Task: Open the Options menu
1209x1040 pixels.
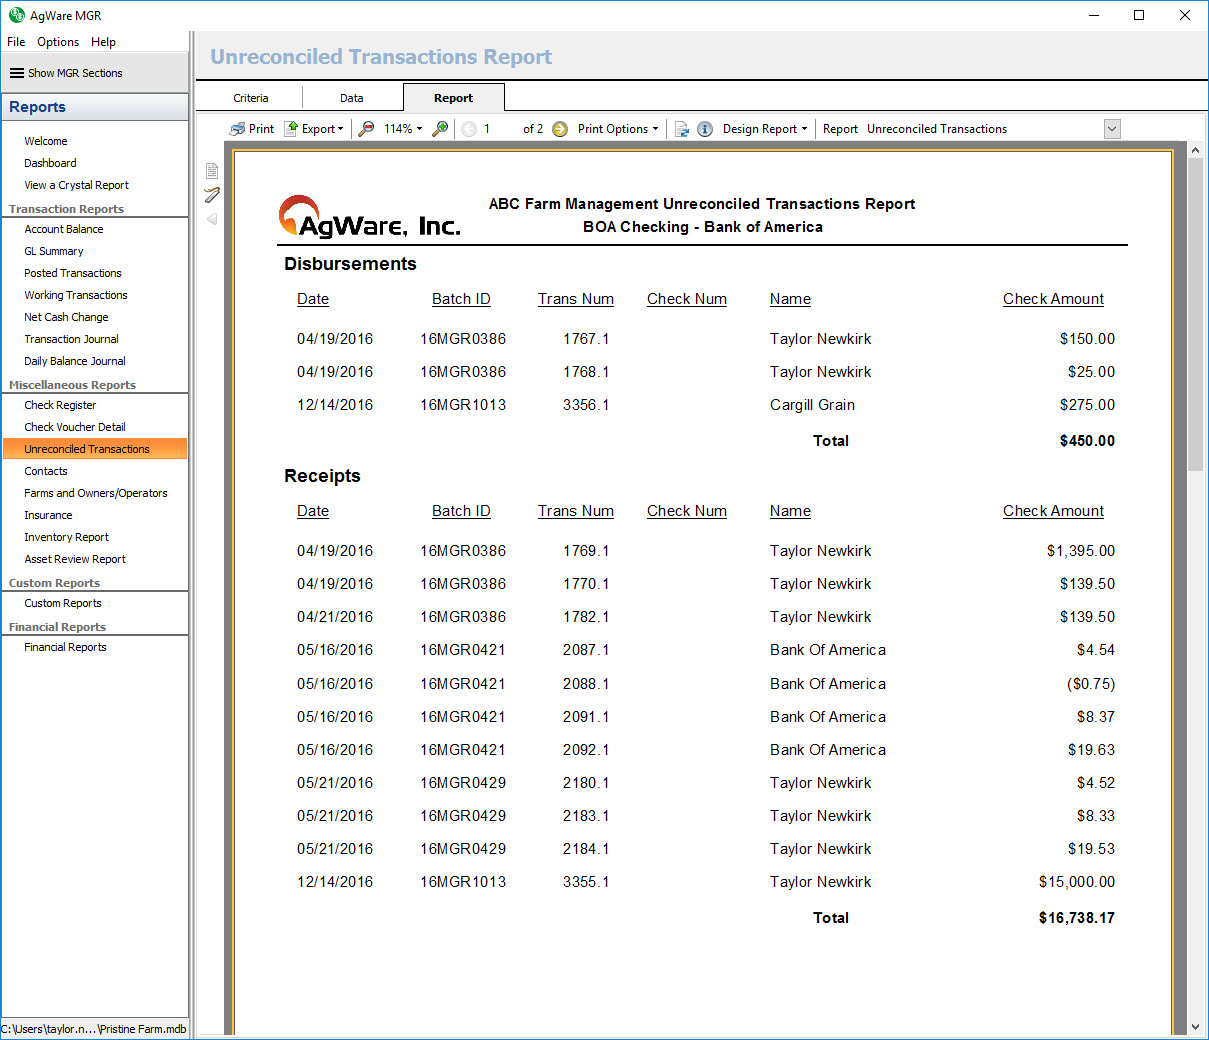Action: 58,42
